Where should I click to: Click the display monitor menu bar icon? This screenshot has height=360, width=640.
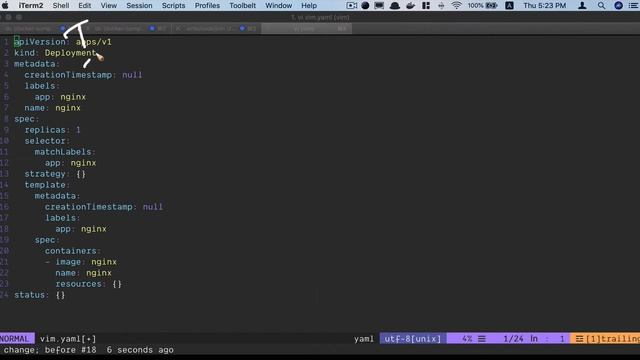(379, 5)
